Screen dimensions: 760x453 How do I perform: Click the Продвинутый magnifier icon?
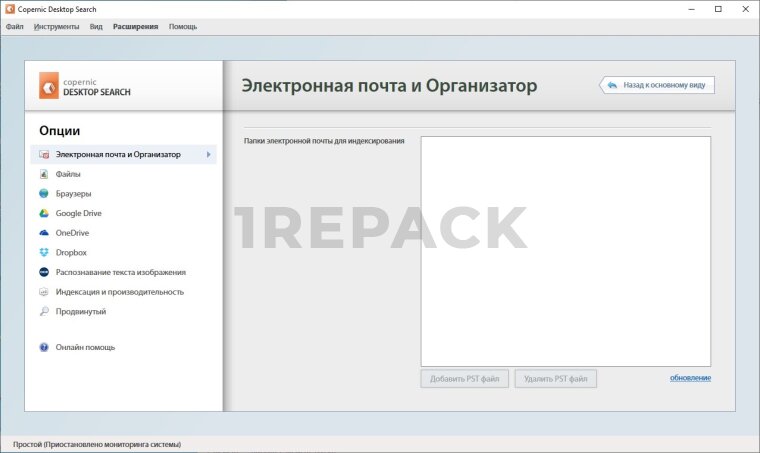(x=44, y=312)
